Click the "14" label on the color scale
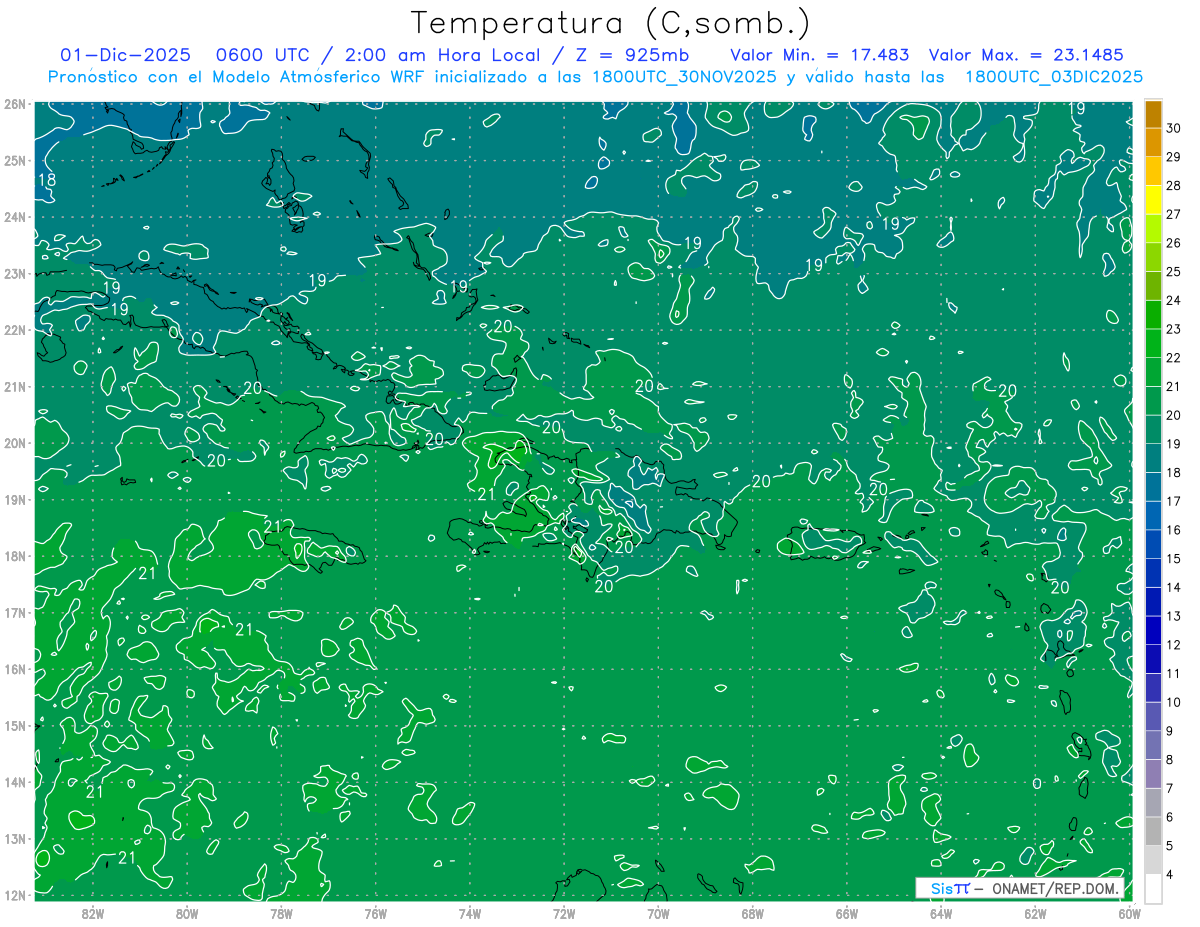The image size is (1200, 927). pos(1174,587)
